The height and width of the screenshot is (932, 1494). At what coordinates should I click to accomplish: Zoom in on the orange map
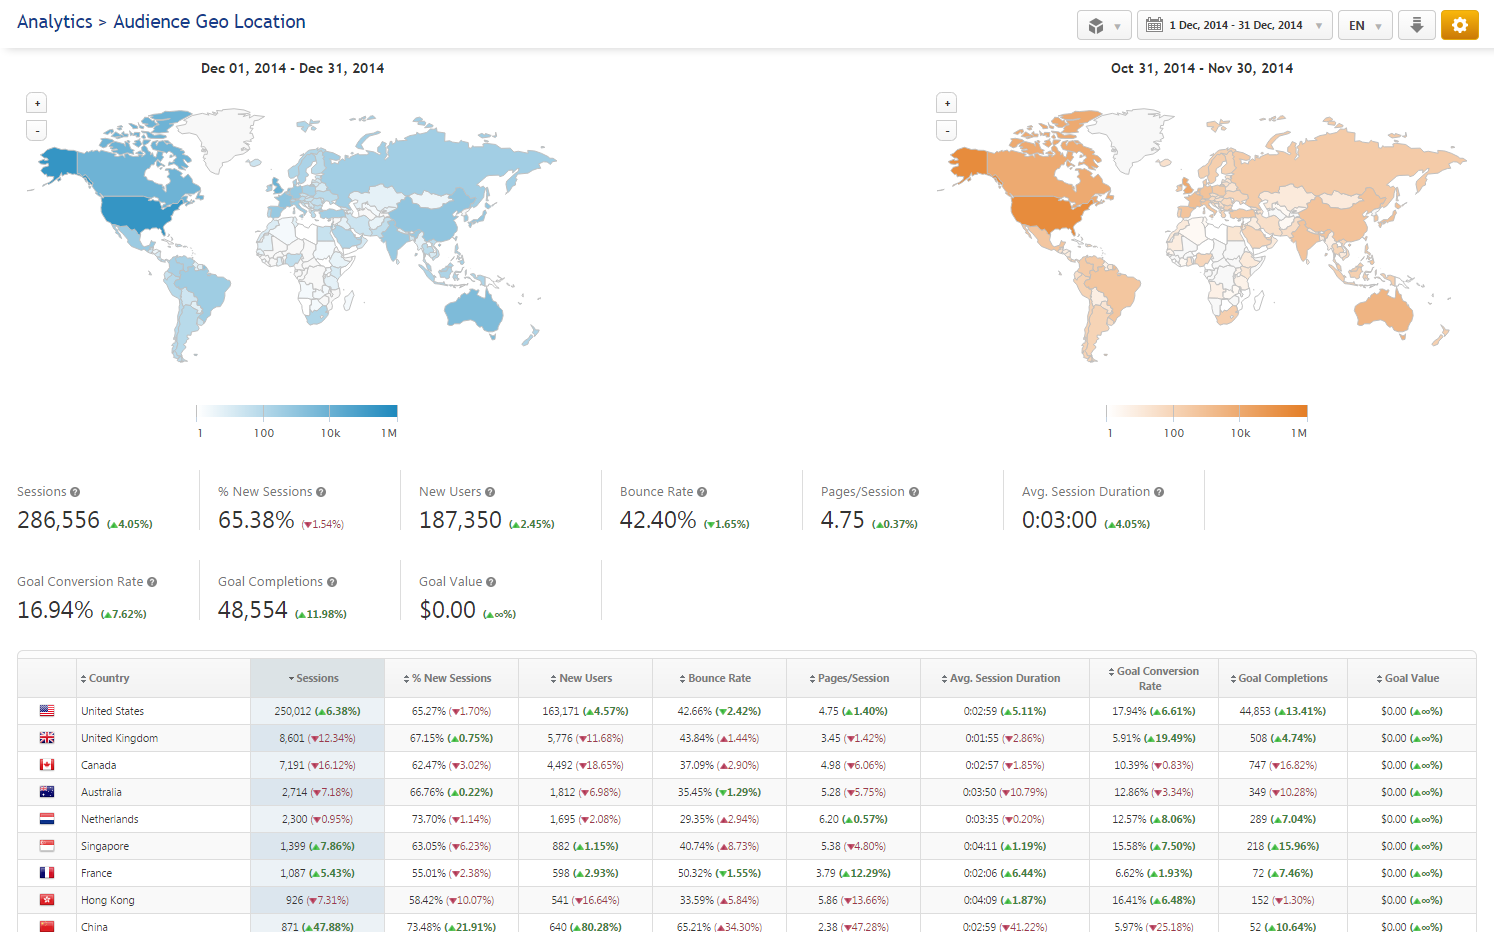point(947,103)
